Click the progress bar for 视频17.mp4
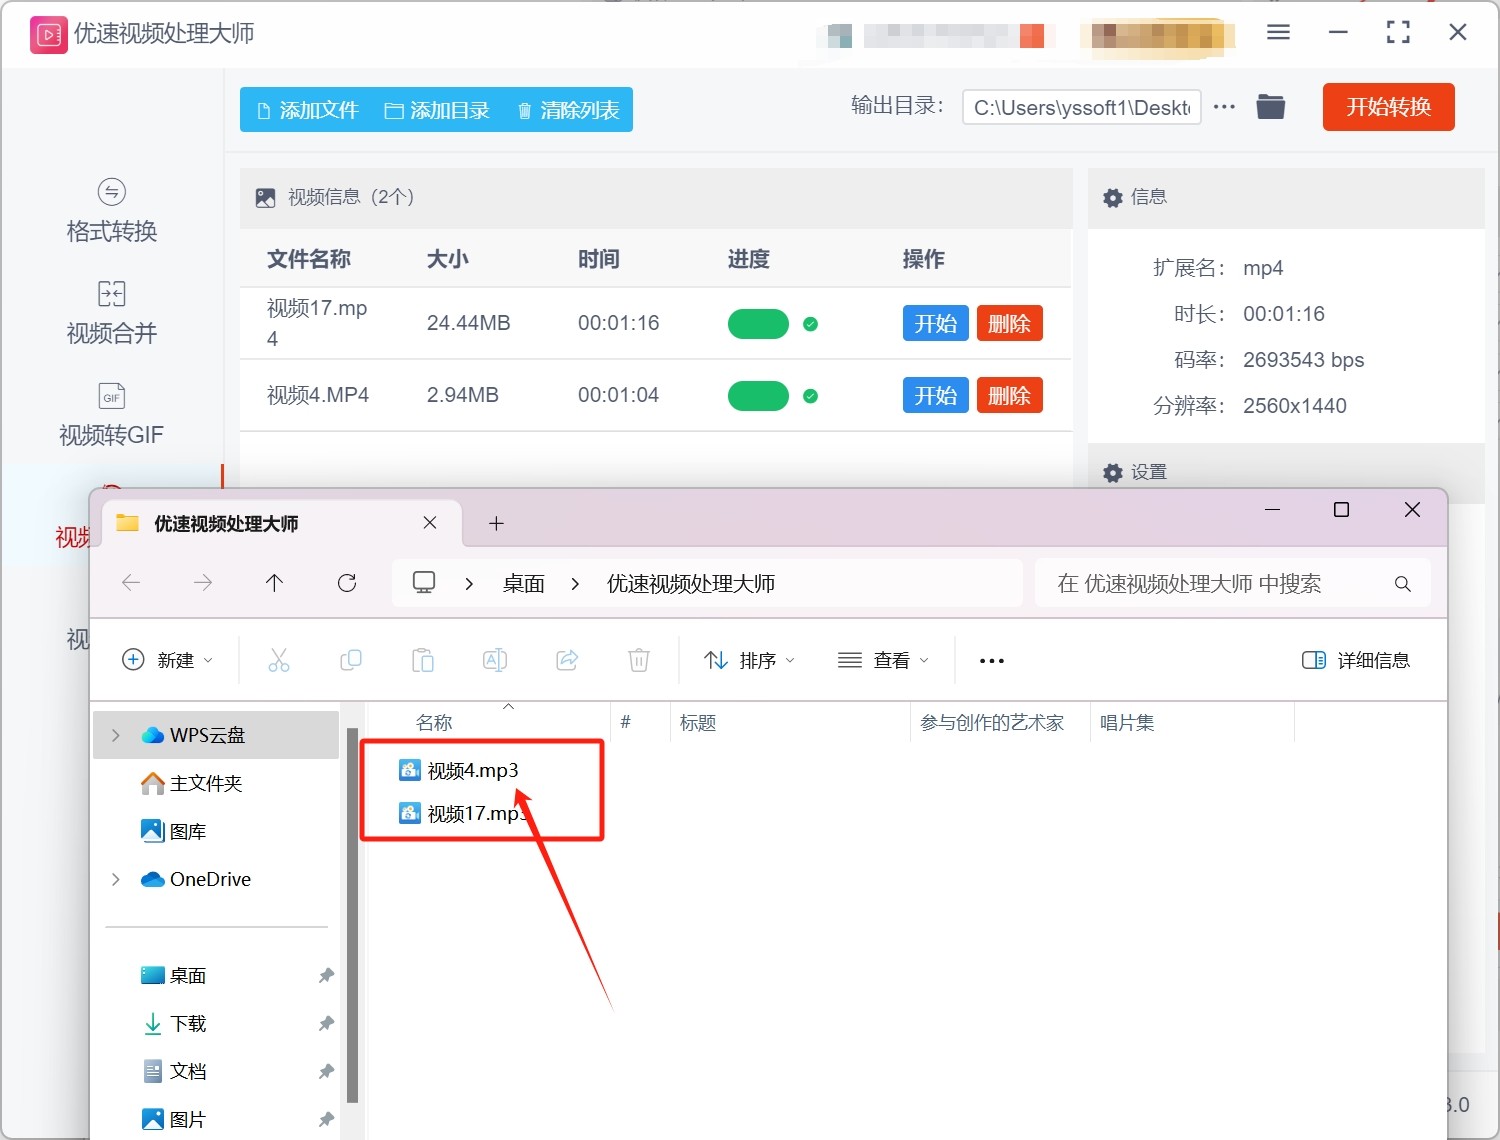This screenshot has height=1140, width=1500. (758, 324)
